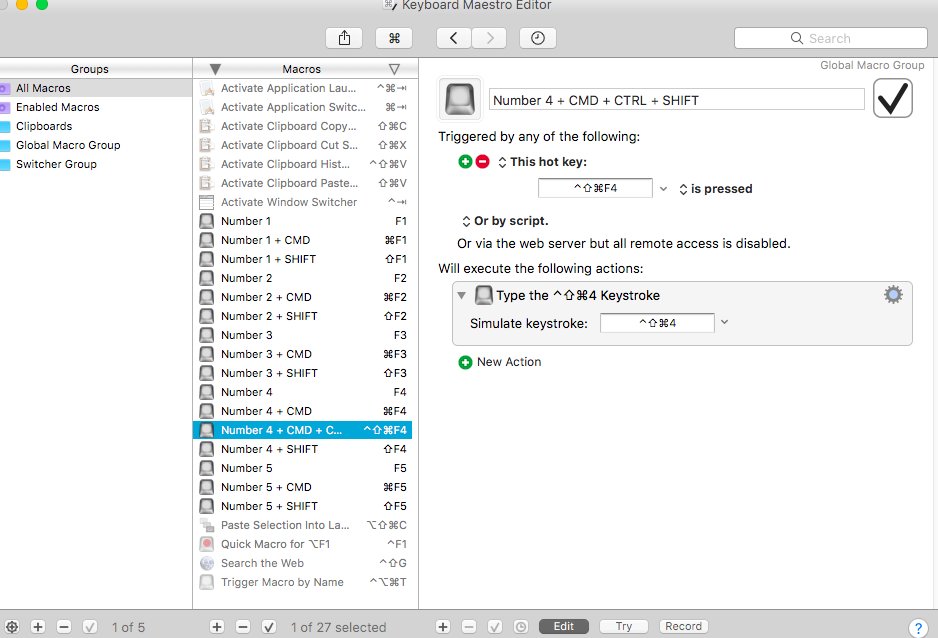The image size is (938, 638).
Task: Collapse the Type Keystroke action triangle
Action: click(461, 295)
